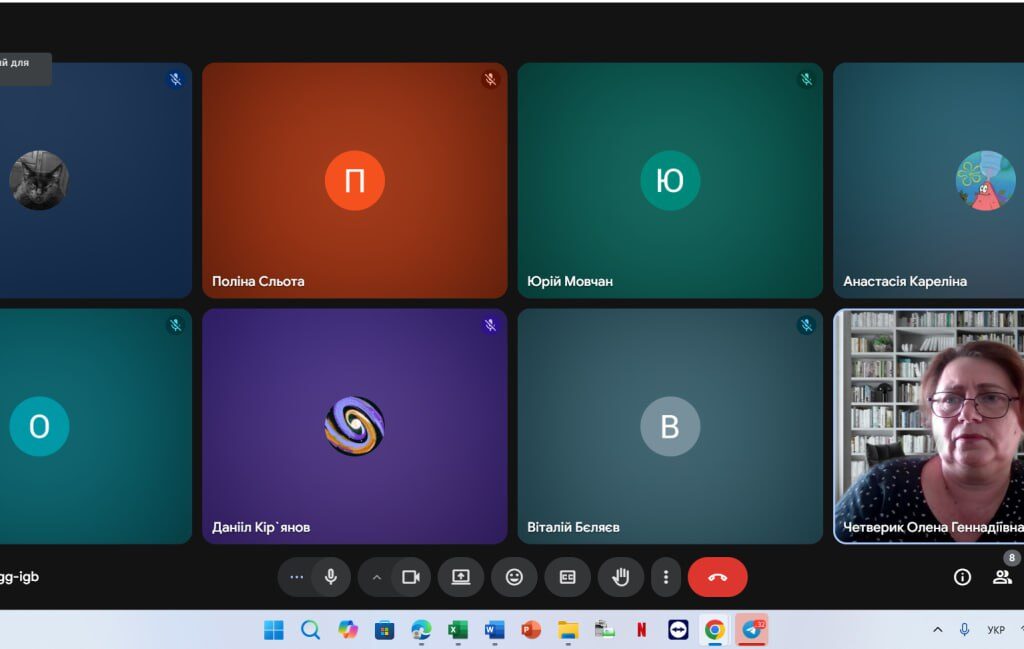Open the three vertical dots more options menu
The image size is (1024, 649).
pyautogui.click(x=666, y=577)
